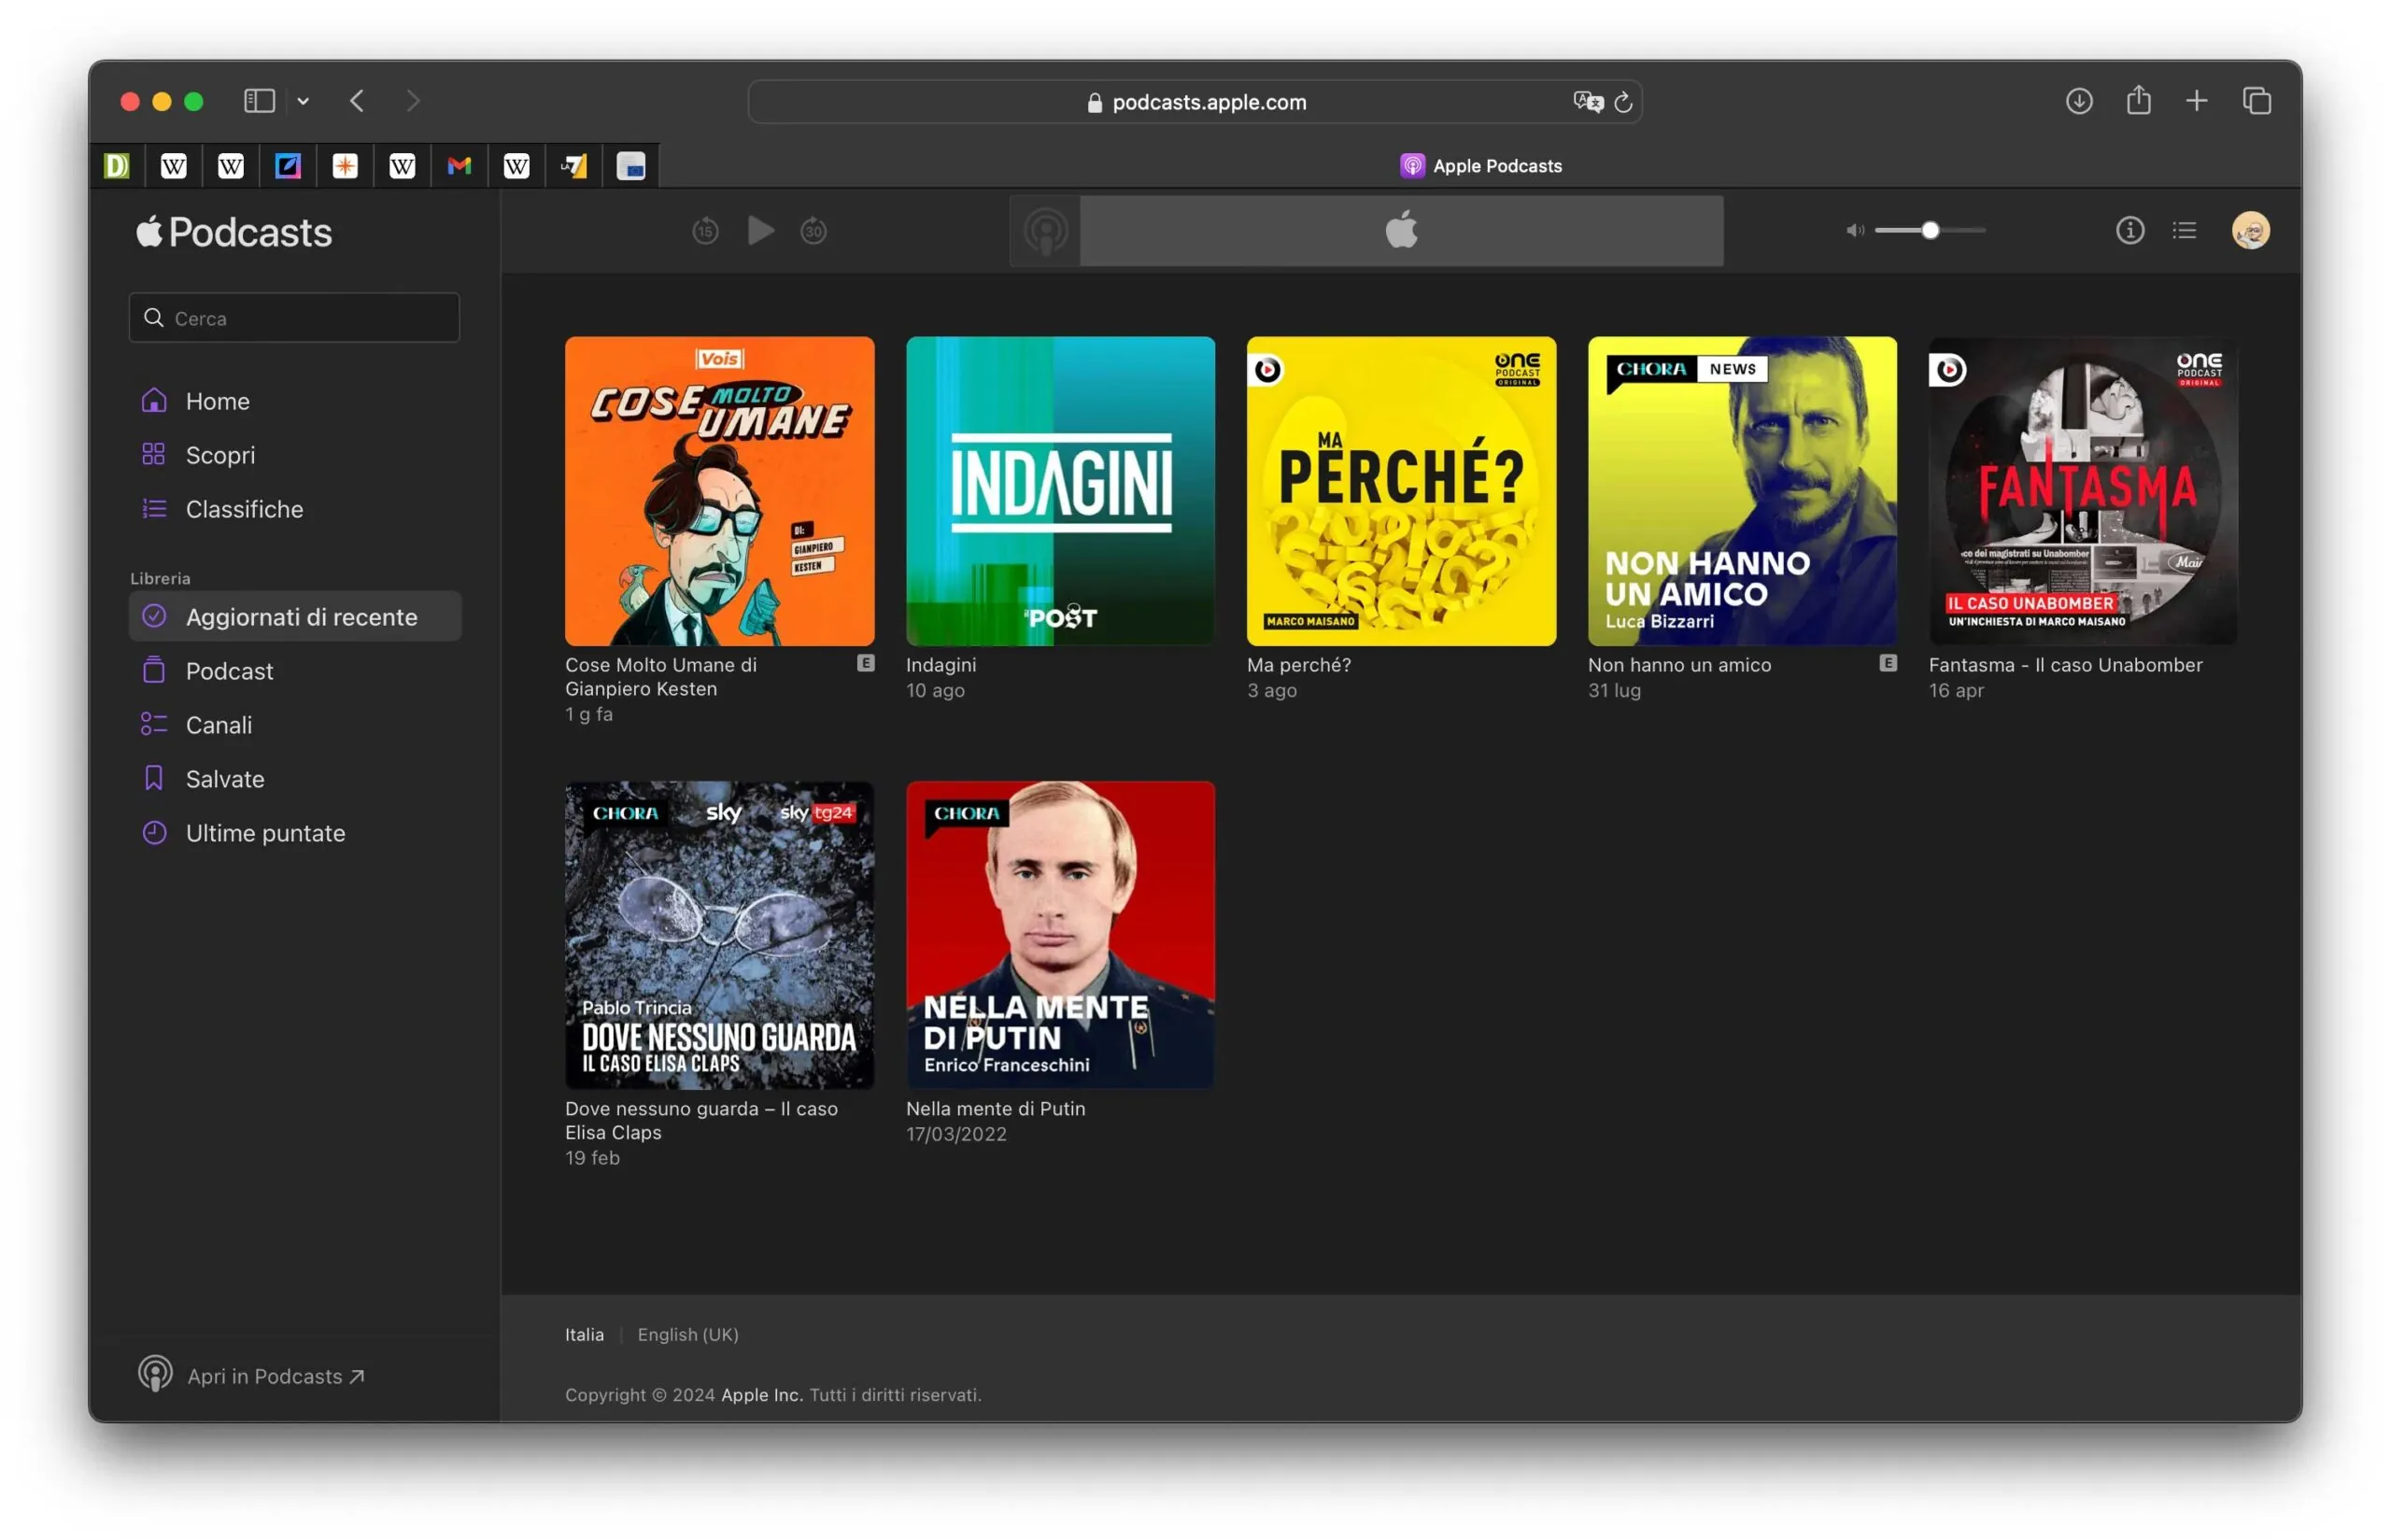Adjust the volume slider
2391x1540 pixels.
(x=1930, y=231)
